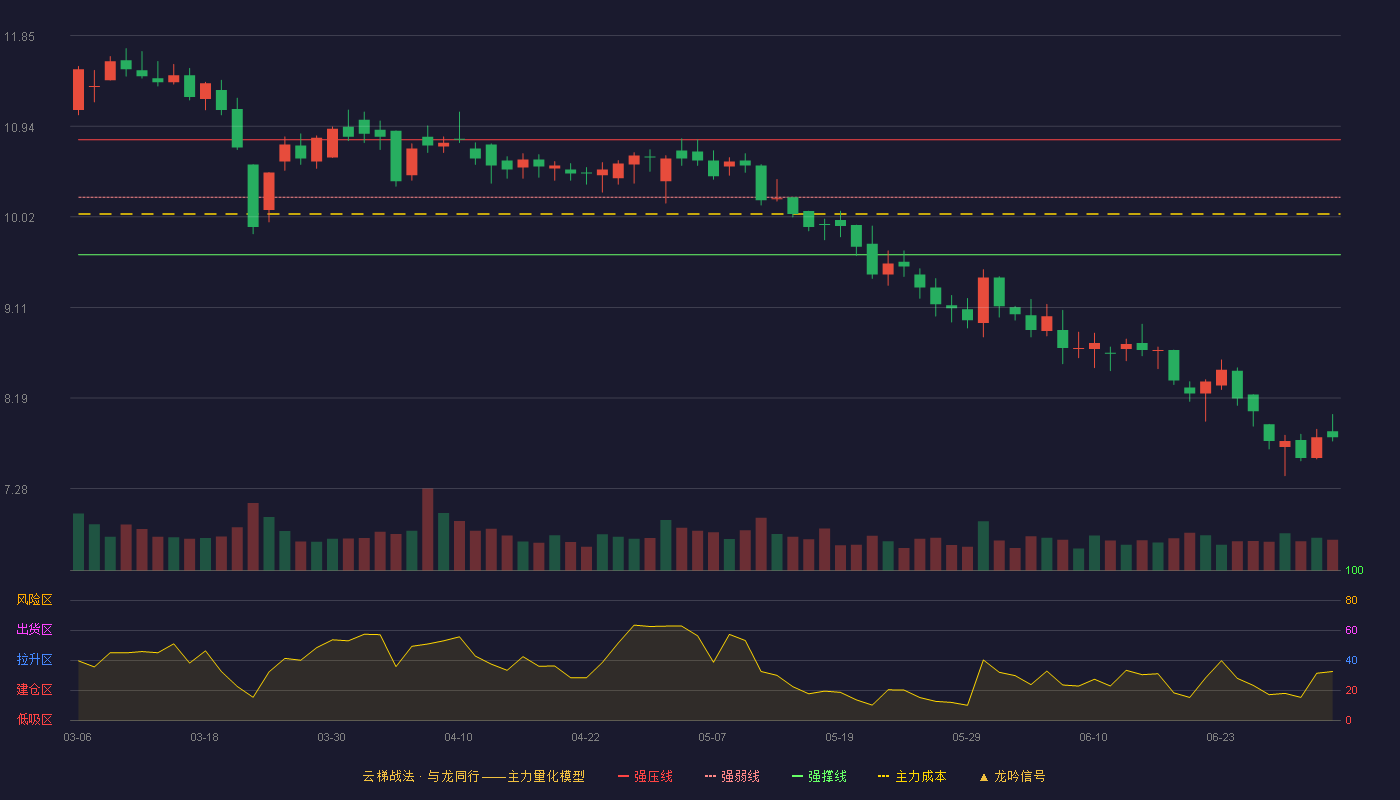Click the red horizontal 强压线 resistance line
1400x800 pixels.
709,140
